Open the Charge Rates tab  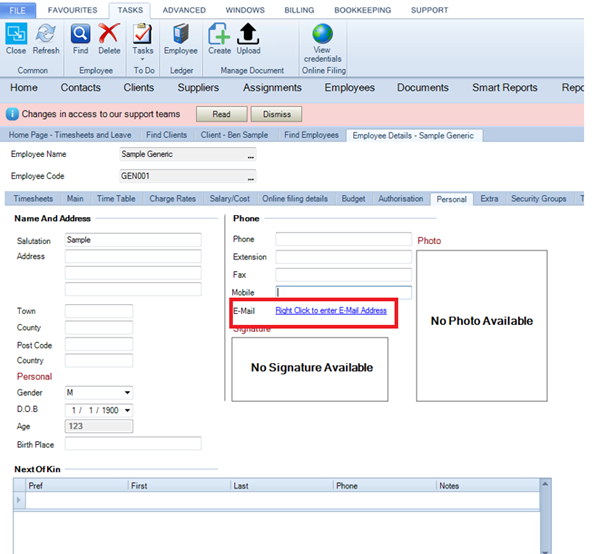coord(172,199)
